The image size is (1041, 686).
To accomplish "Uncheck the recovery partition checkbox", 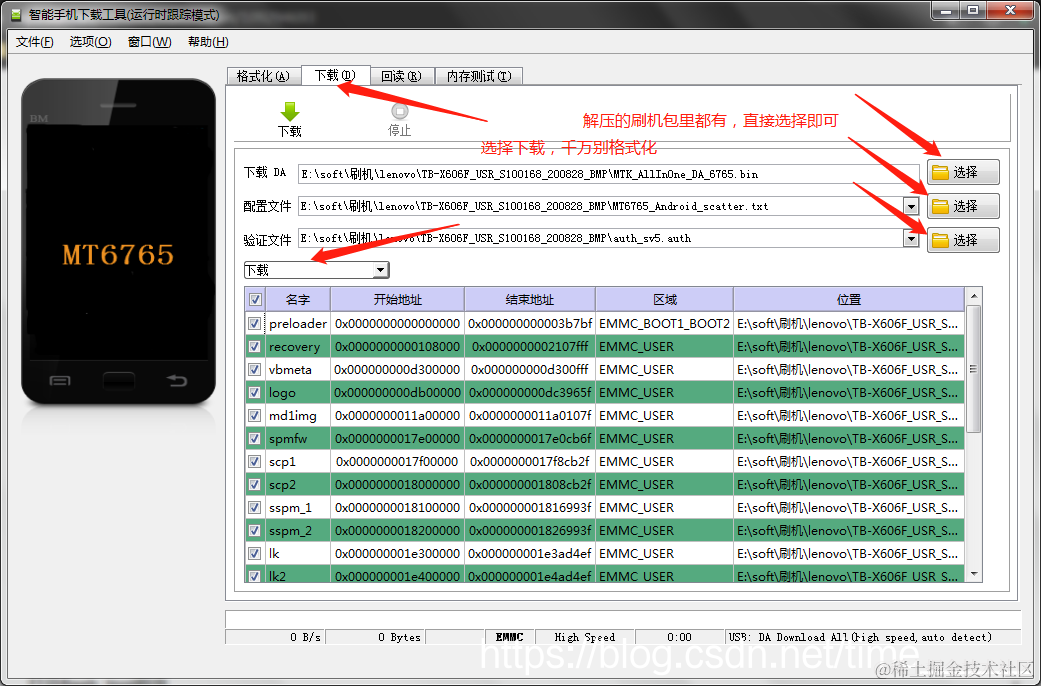I will 254,347.
